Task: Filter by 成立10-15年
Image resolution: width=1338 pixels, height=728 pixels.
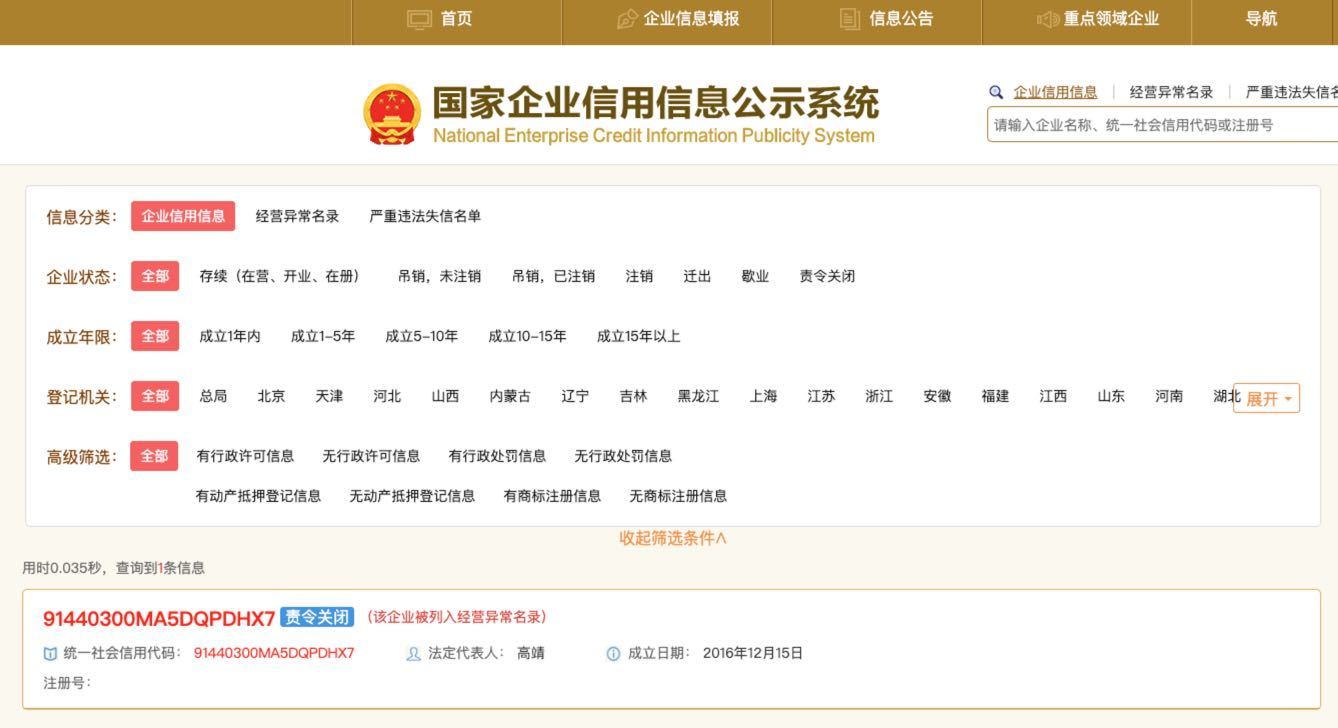Action: pyautogui.click(x=527, y=336)
